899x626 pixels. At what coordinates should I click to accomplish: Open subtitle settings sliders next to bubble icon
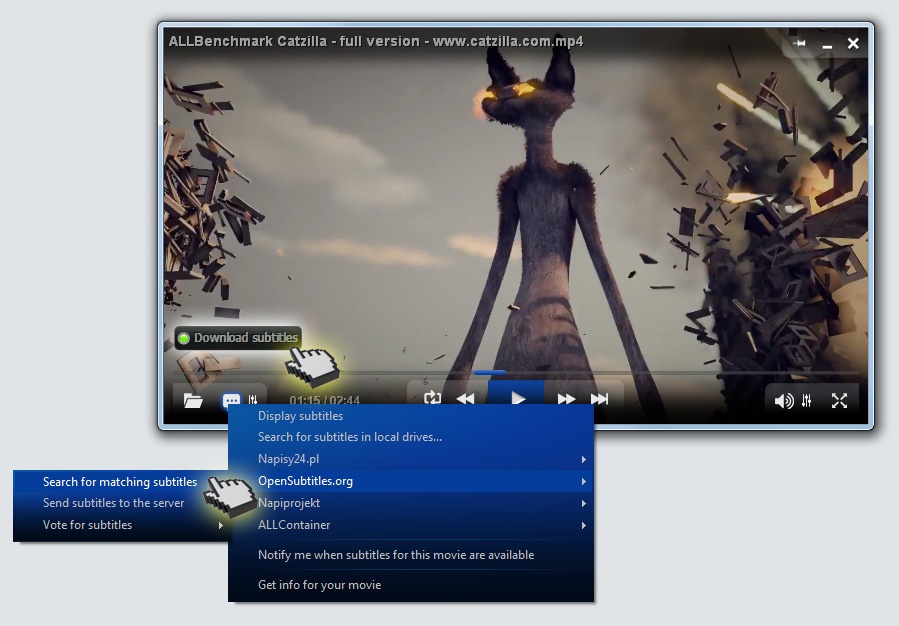point(253,400)
